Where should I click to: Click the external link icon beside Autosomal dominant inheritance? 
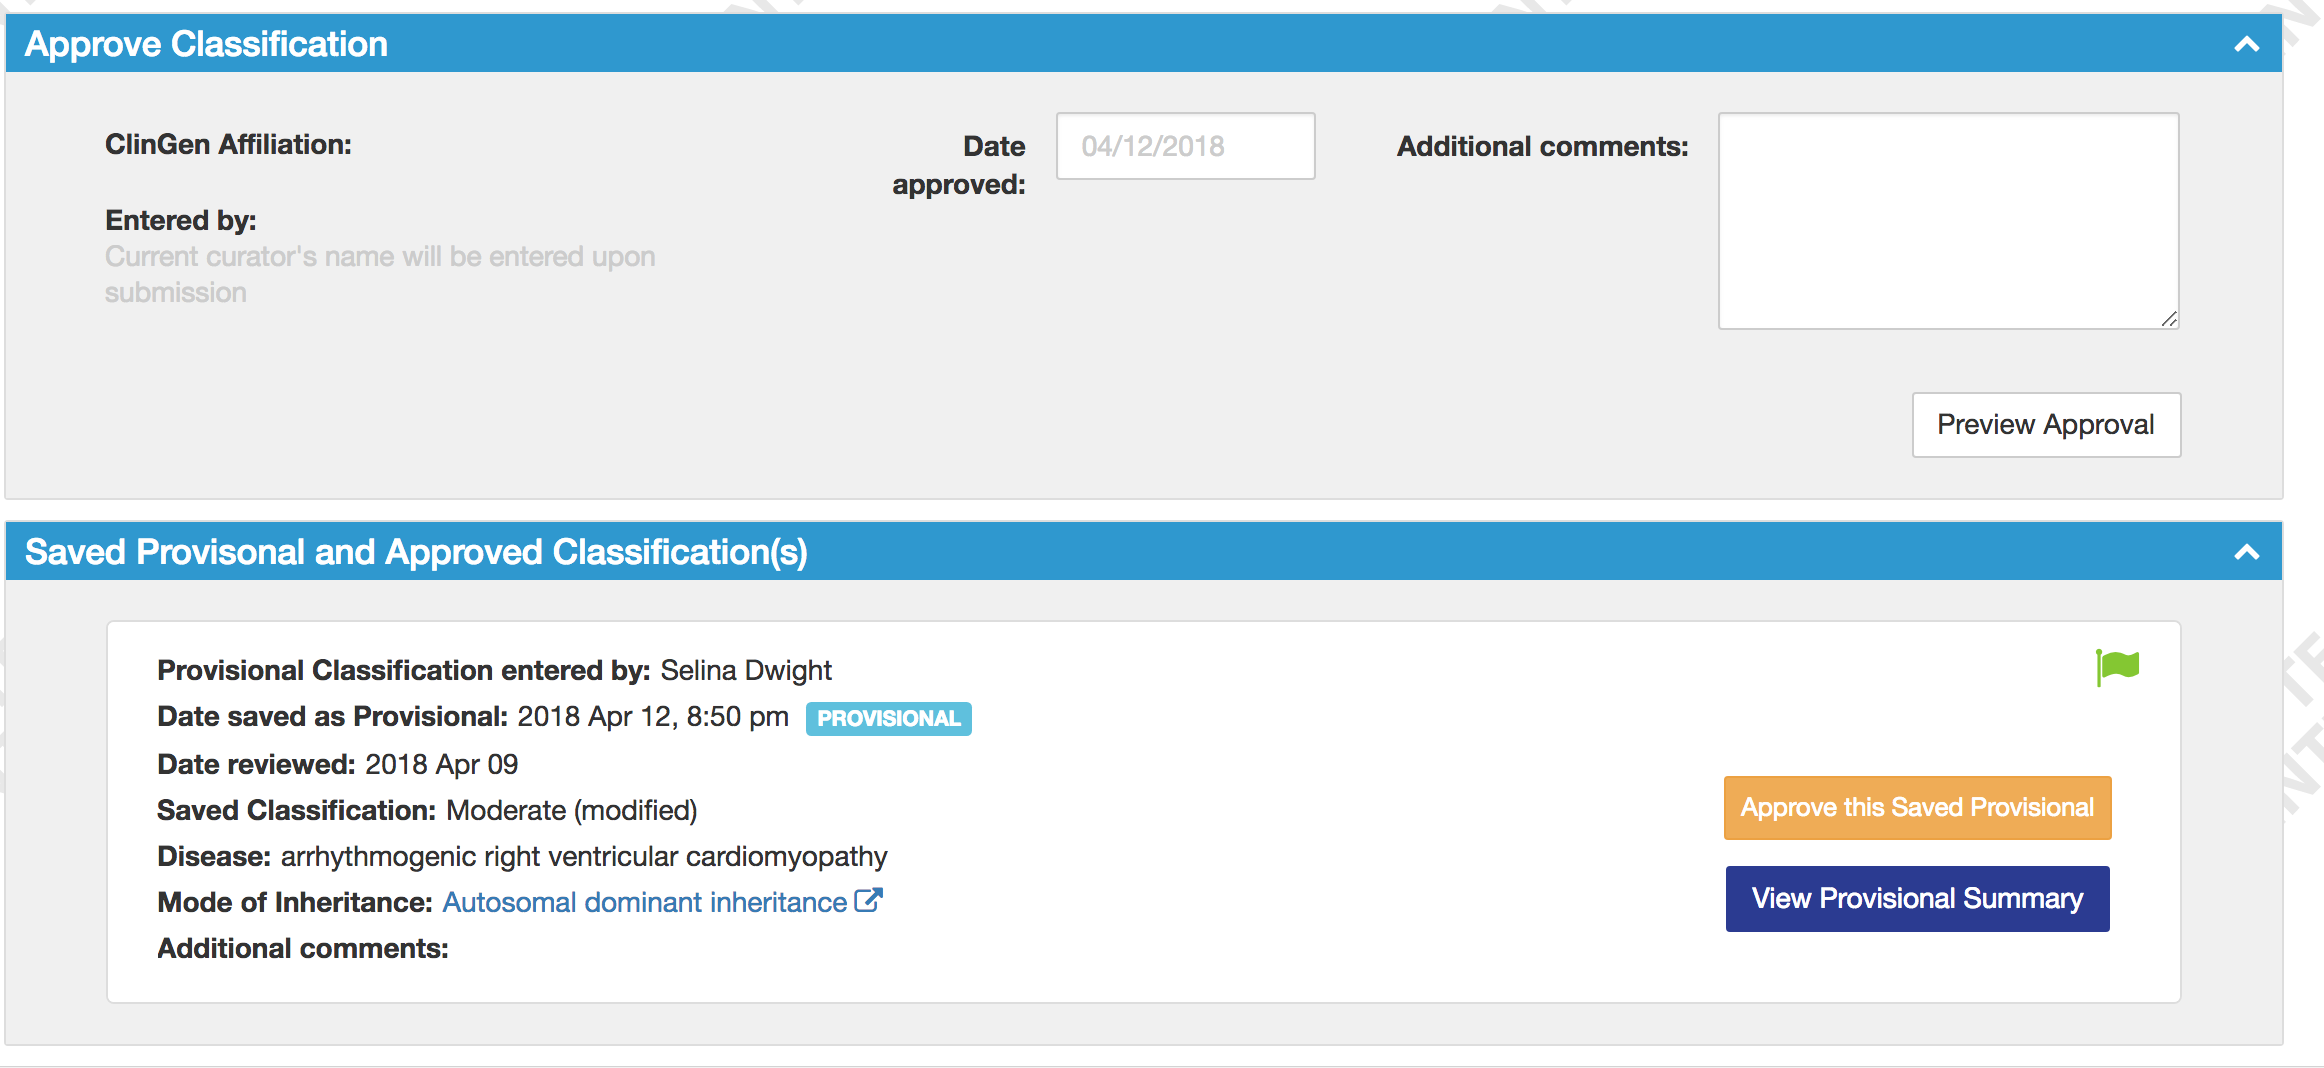coord(869,901)
